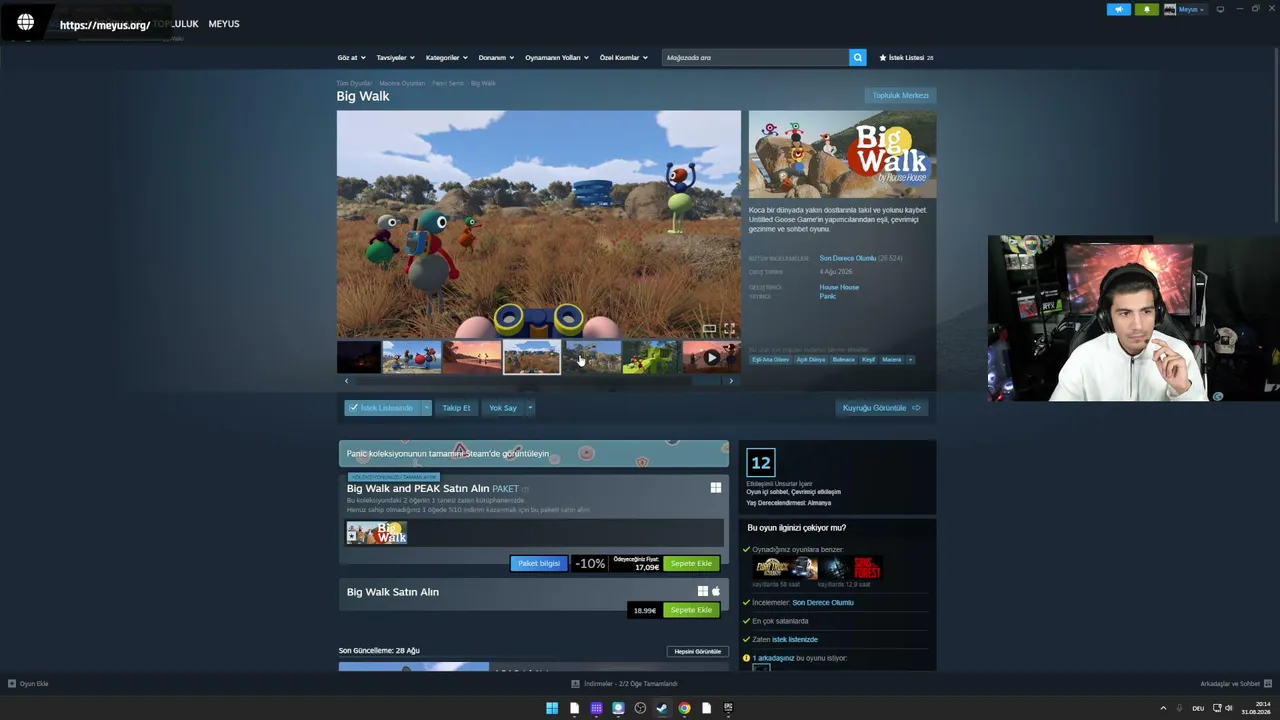Click the Oyun Ekle plus icon
This screenshot has width=1280, height=720.
[x=12, y=684]
